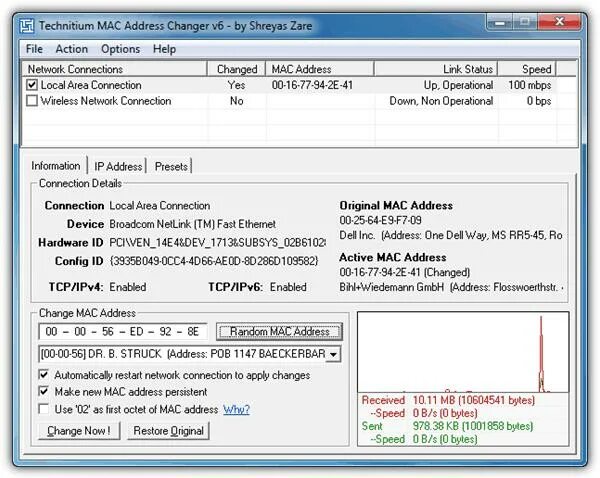This screenshot has height=478, width=600.
Task: Click the 100 mbps speed cell
Action: (x=530, y=85)
